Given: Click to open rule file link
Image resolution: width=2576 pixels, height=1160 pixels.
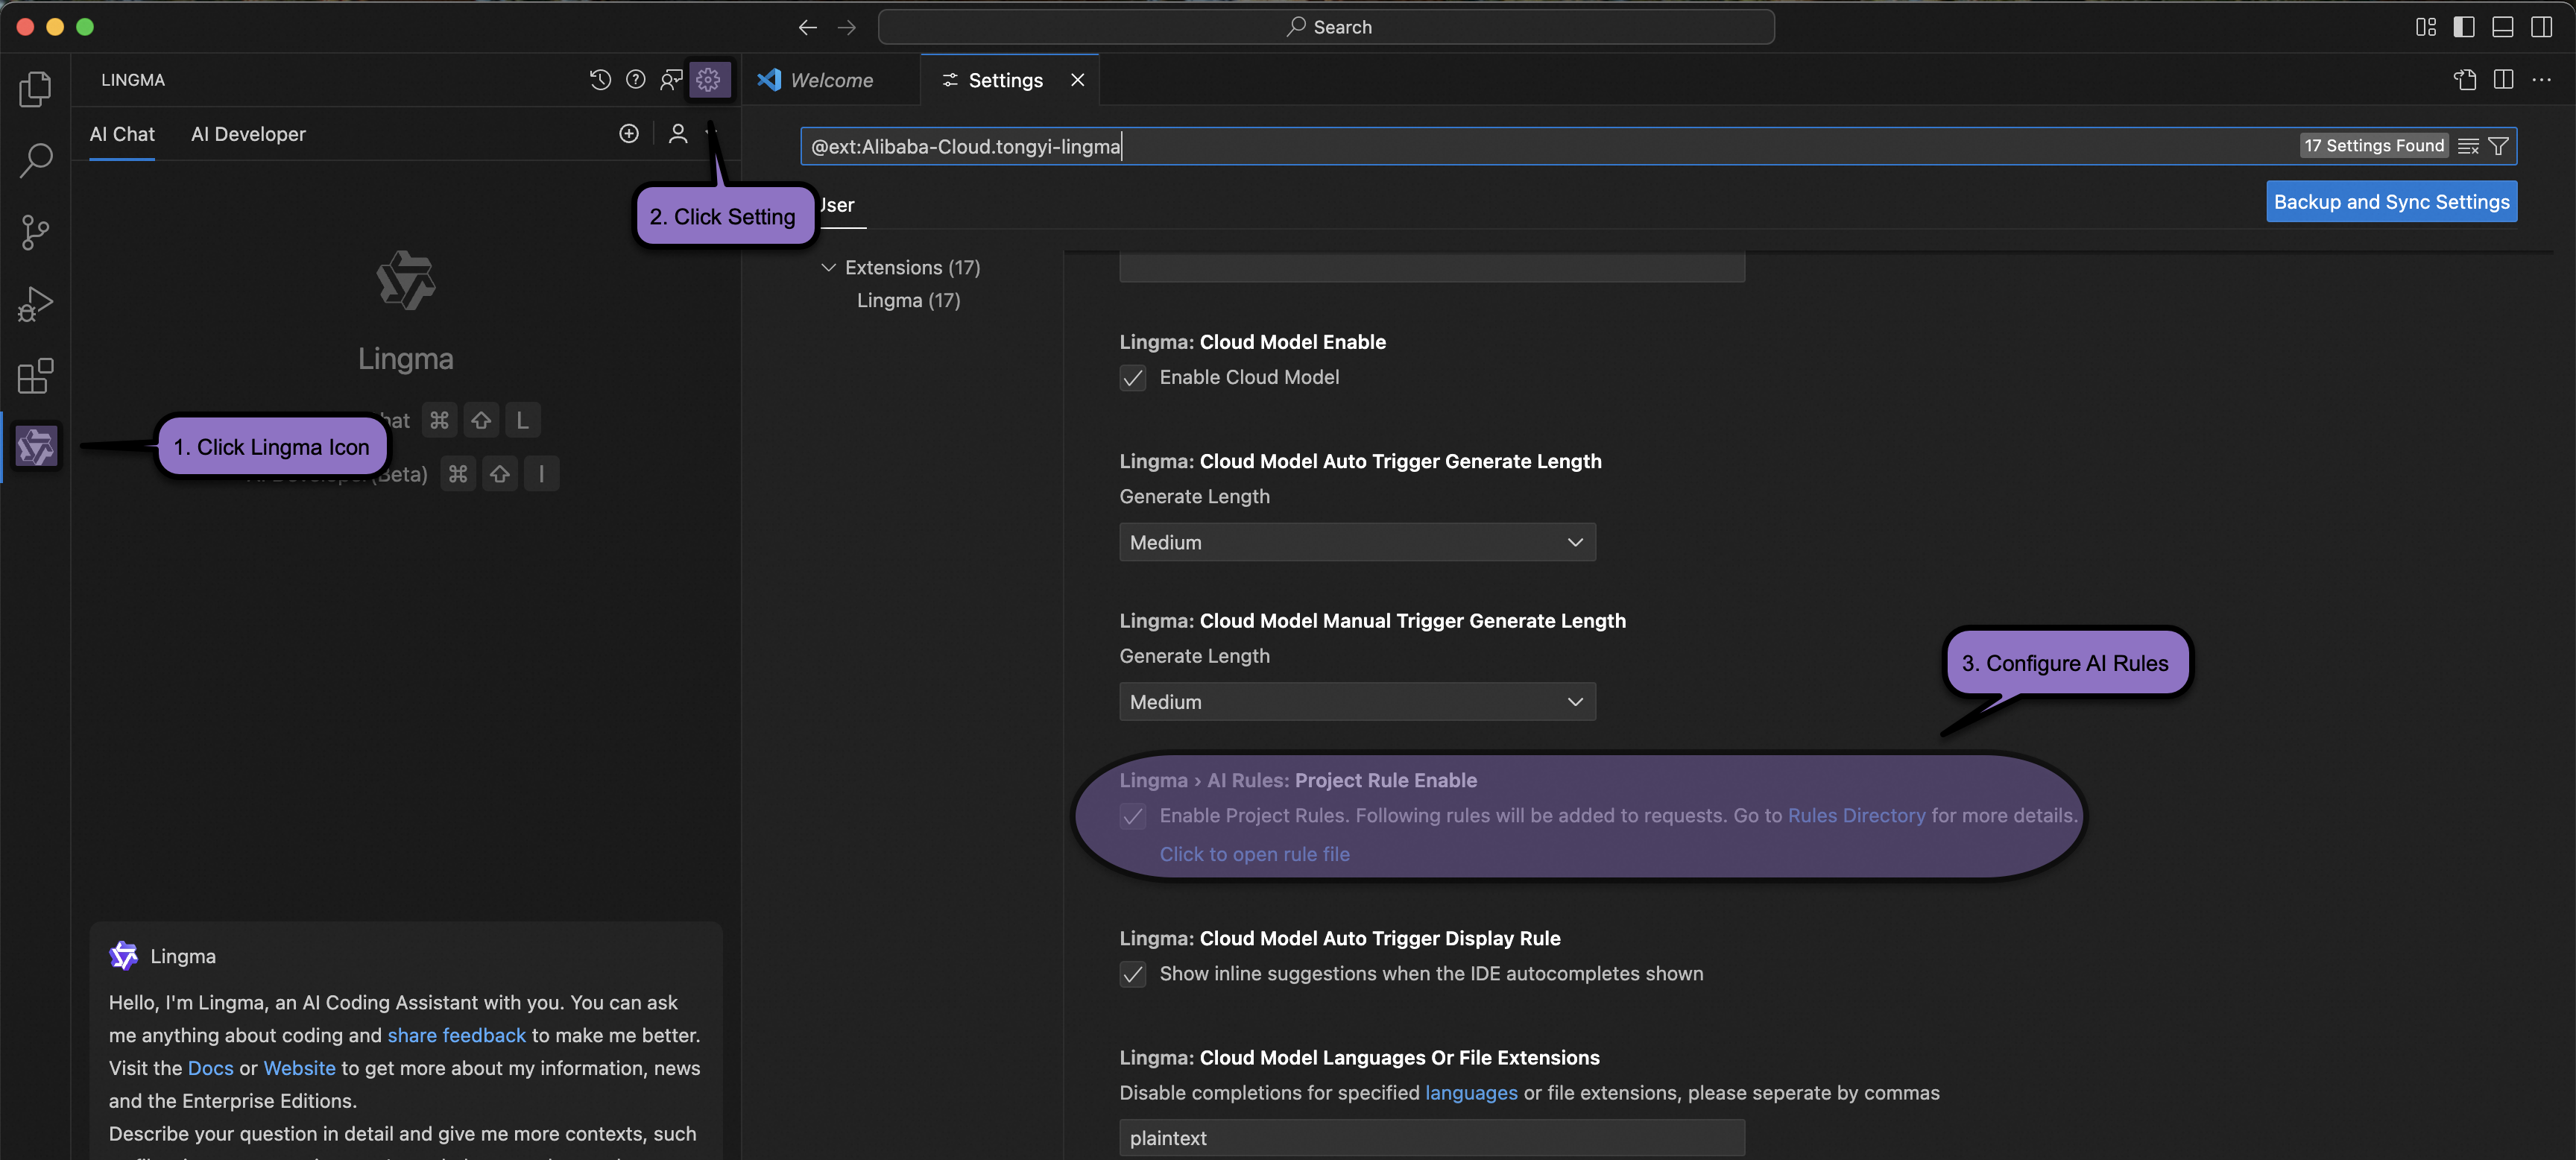Looking at the screenshot, I should pyautogui.click(x=1254, y=854).
